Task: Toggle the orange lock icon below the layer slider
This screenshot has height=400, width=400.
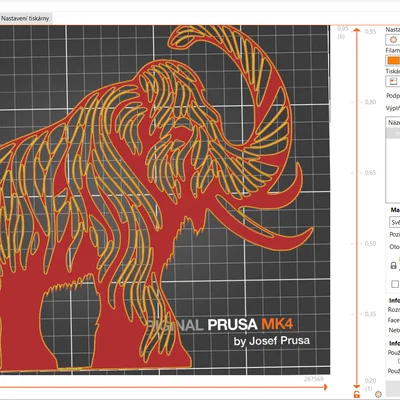Action: coord(357,395)
